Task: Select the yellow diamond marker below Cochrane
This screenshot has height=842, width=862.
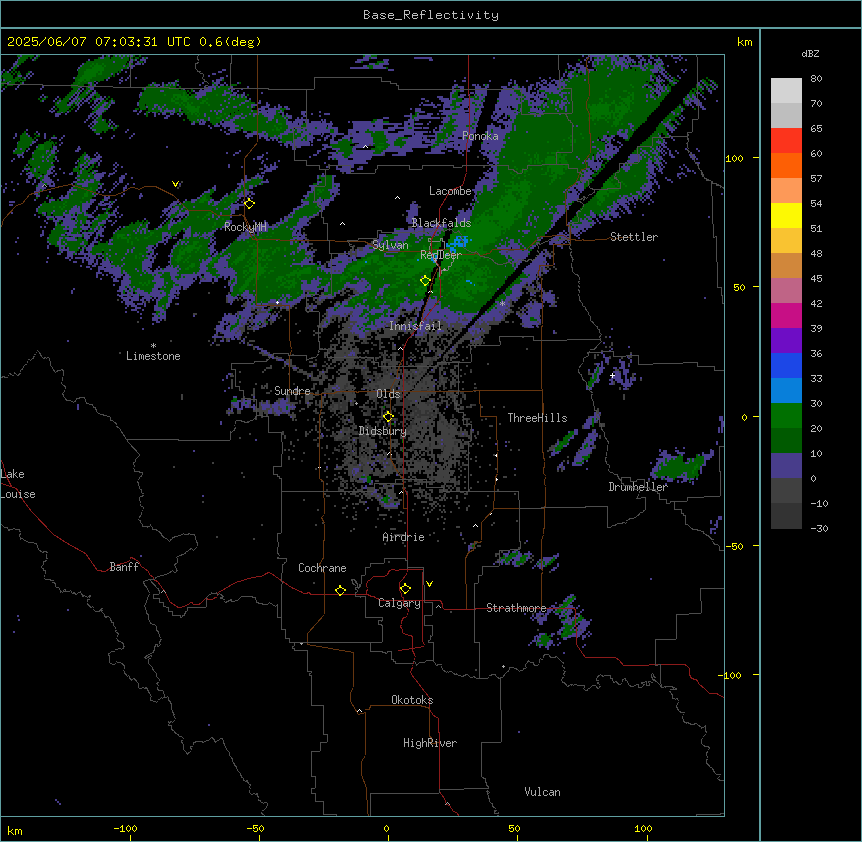Action: [340, 590]
